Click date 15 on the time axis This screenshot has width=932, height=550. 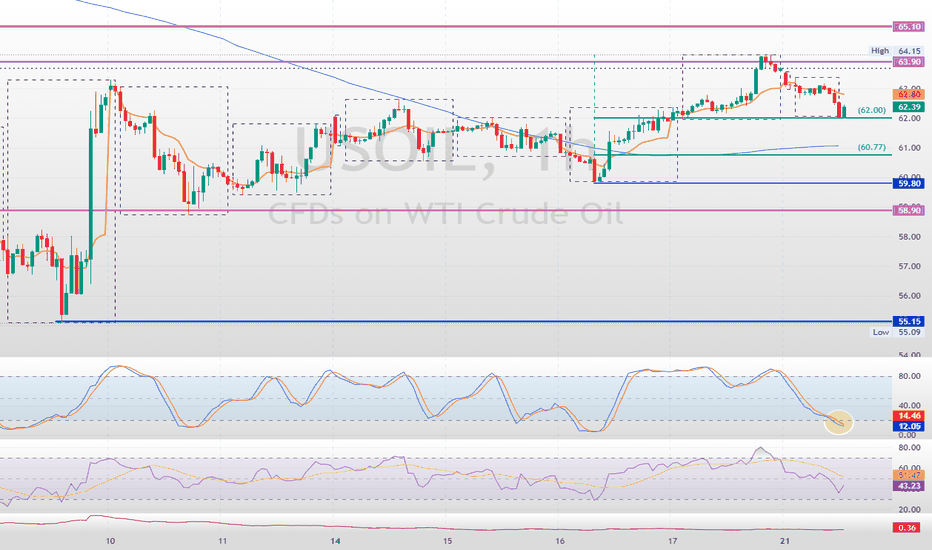tap(448, 541)
